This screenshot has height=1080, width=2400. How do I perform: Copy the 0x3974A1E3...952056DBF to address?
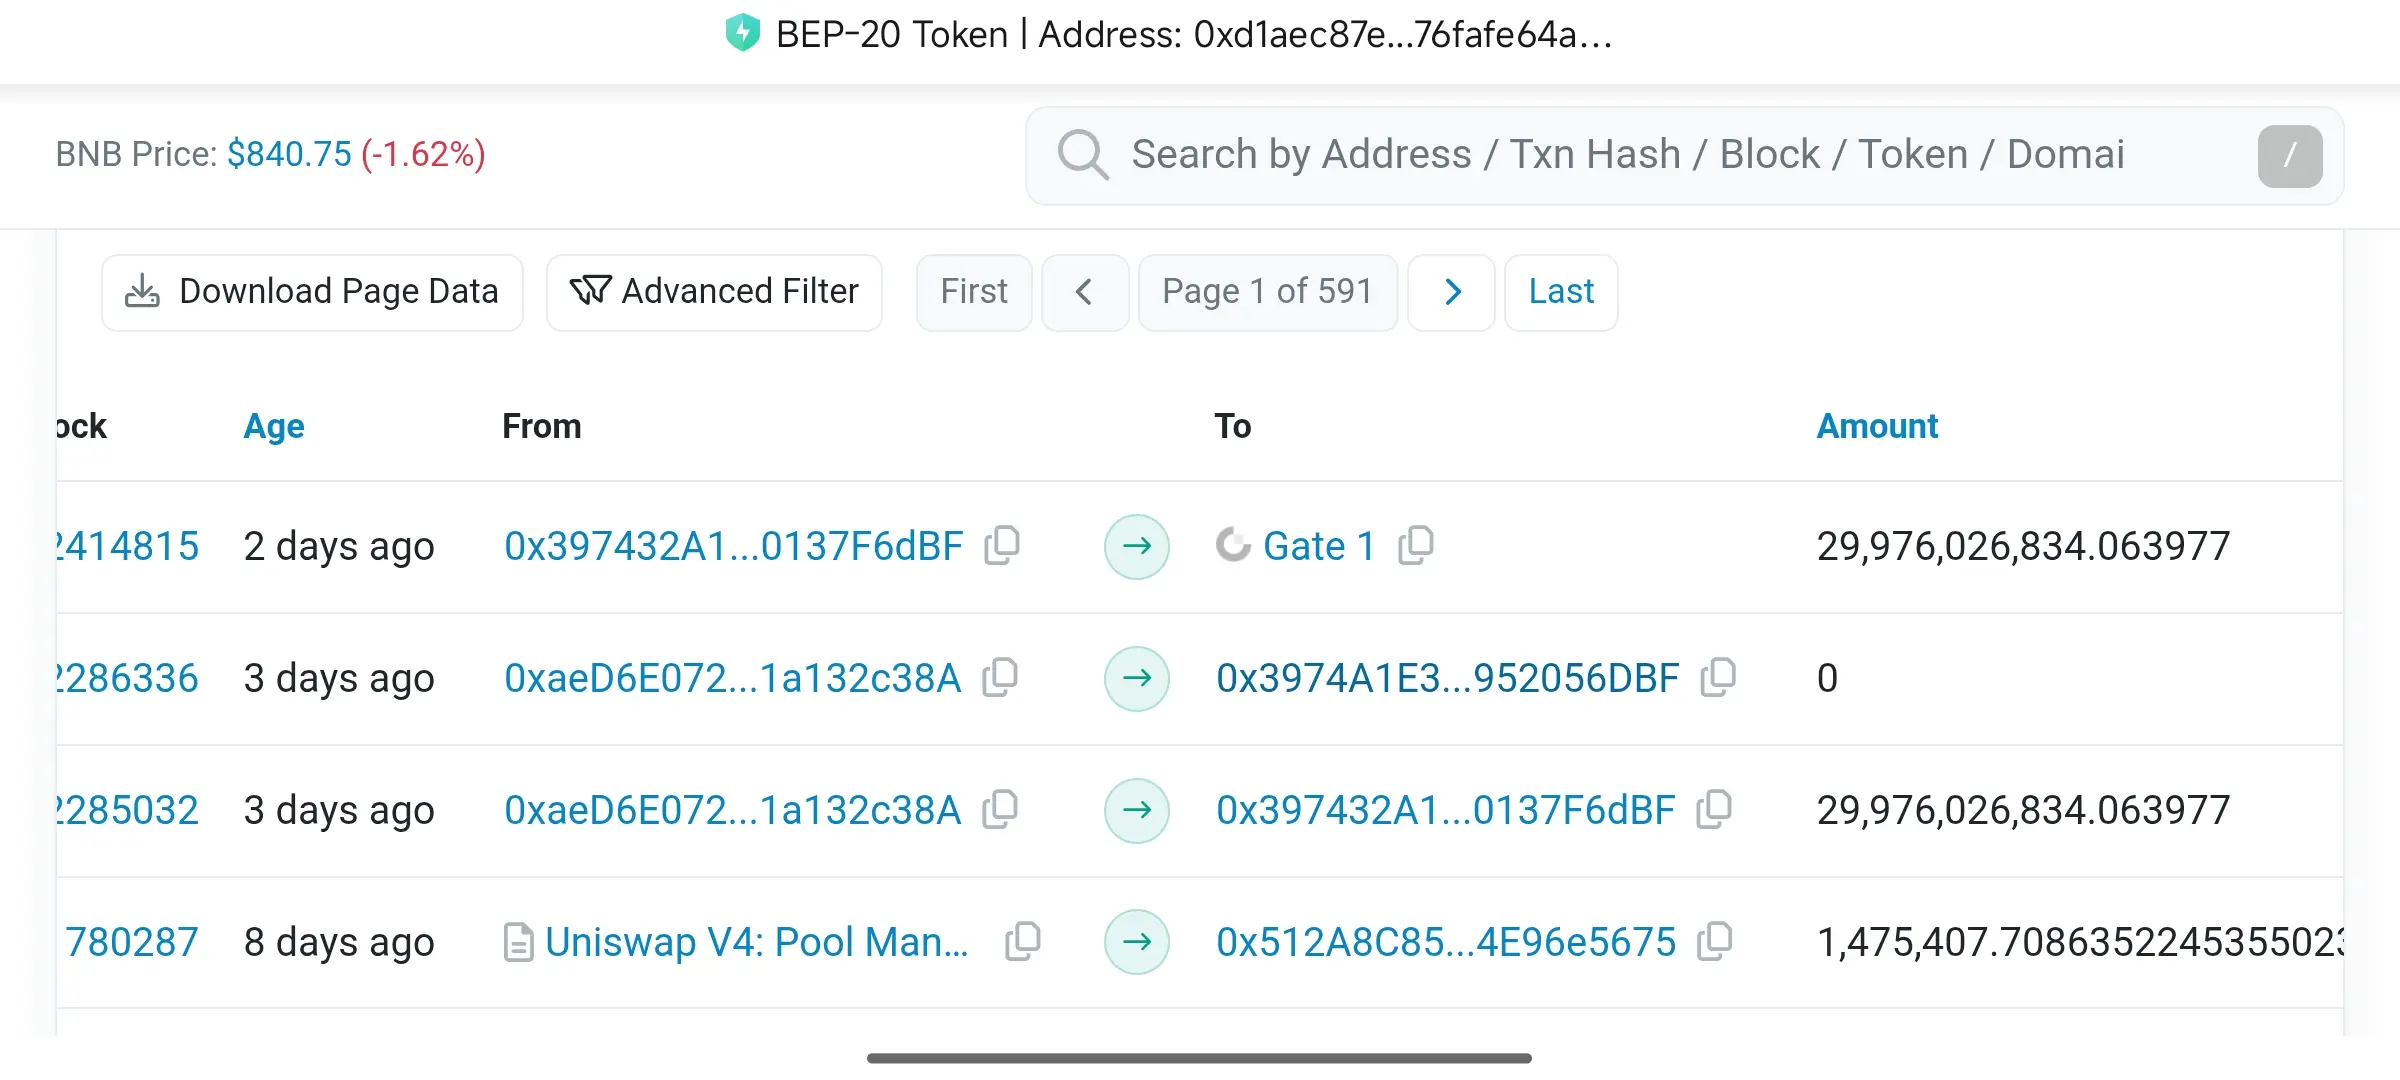(x=1718, y=677)
